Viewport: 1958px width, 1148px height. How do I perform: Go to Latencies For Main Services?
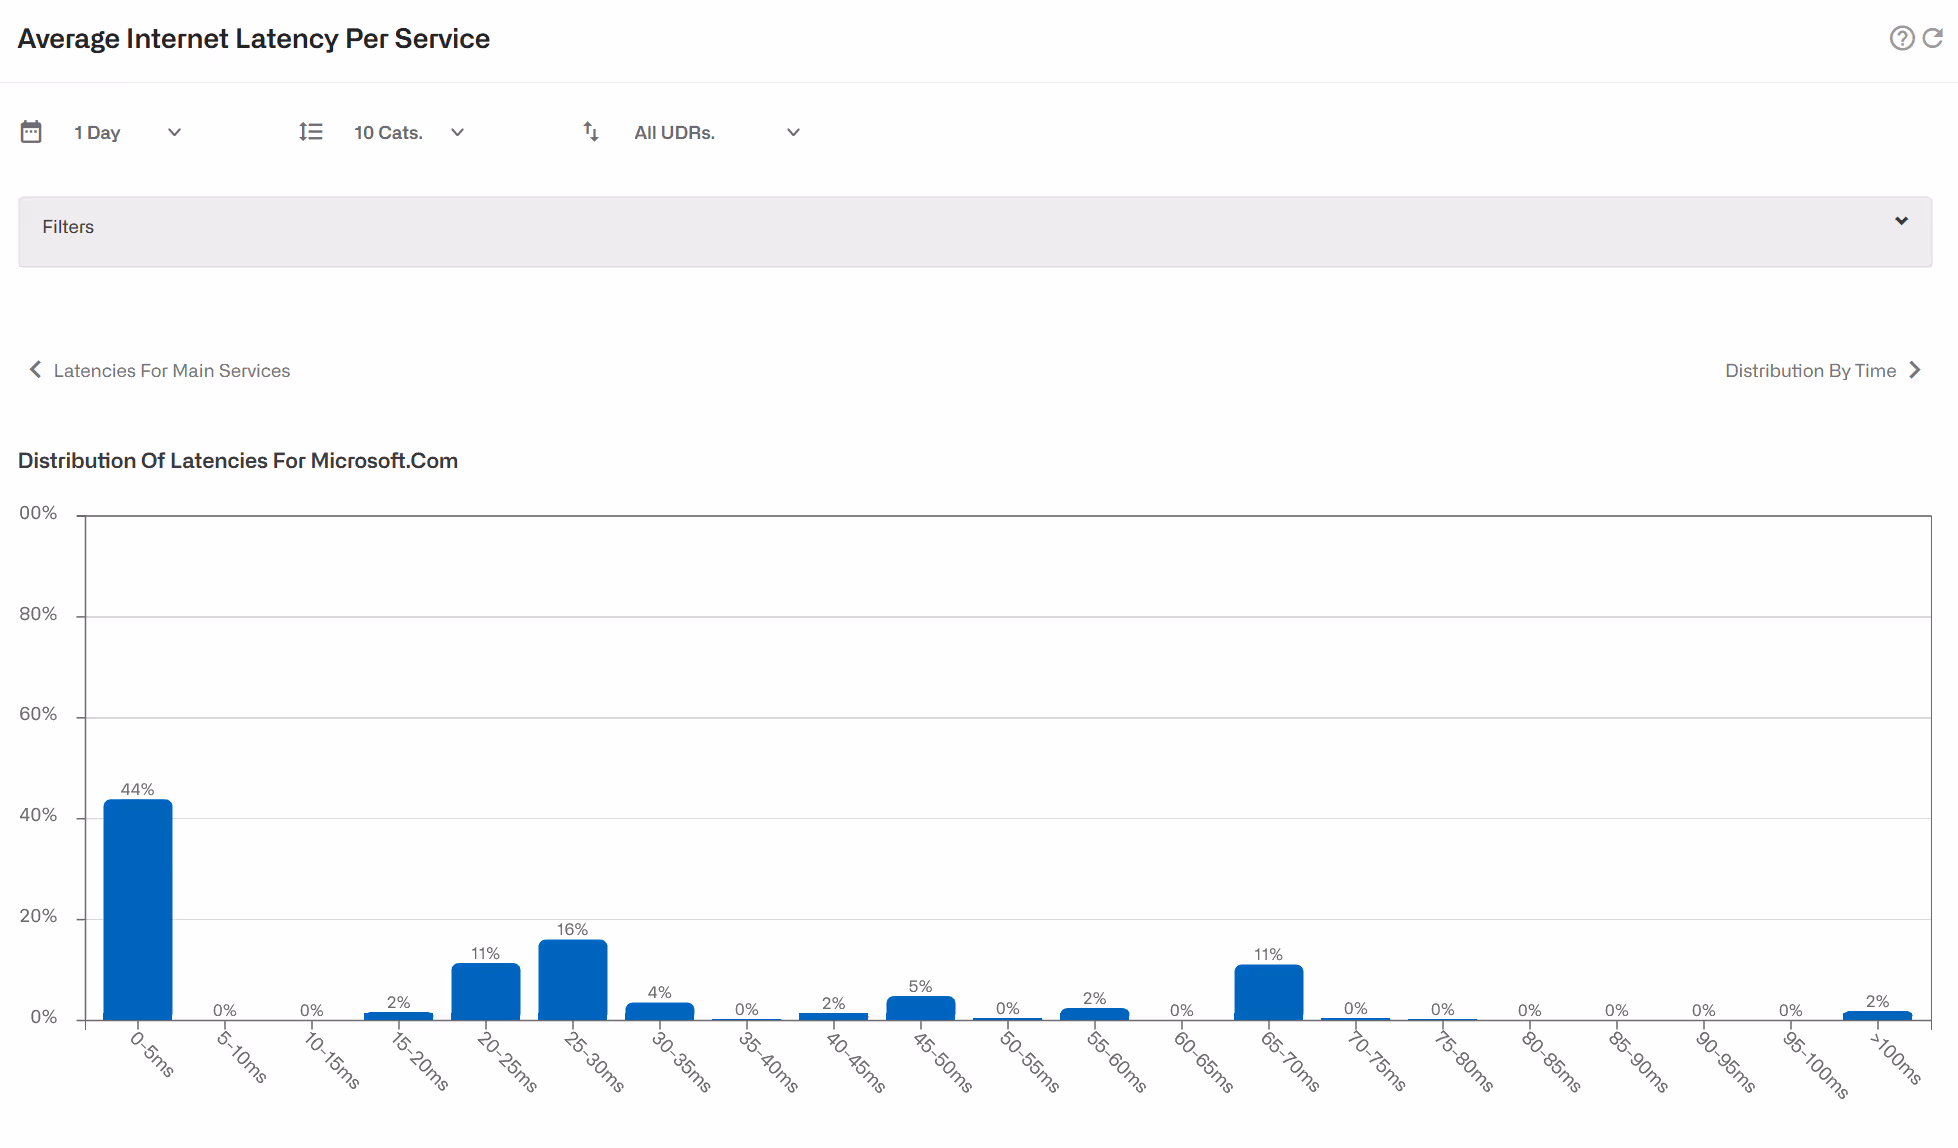pos(171,371)
